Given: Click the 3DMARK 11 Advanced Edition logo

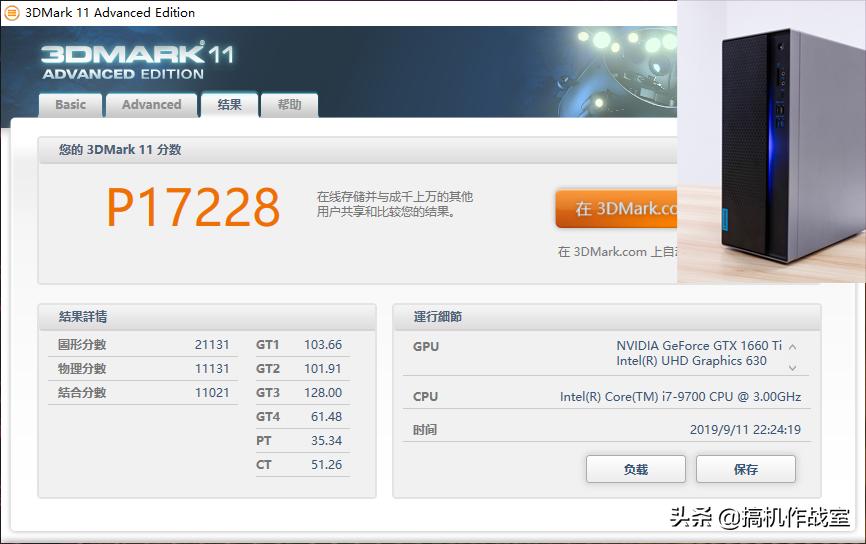Looking at the screenshot, I should tap(138, 61).
